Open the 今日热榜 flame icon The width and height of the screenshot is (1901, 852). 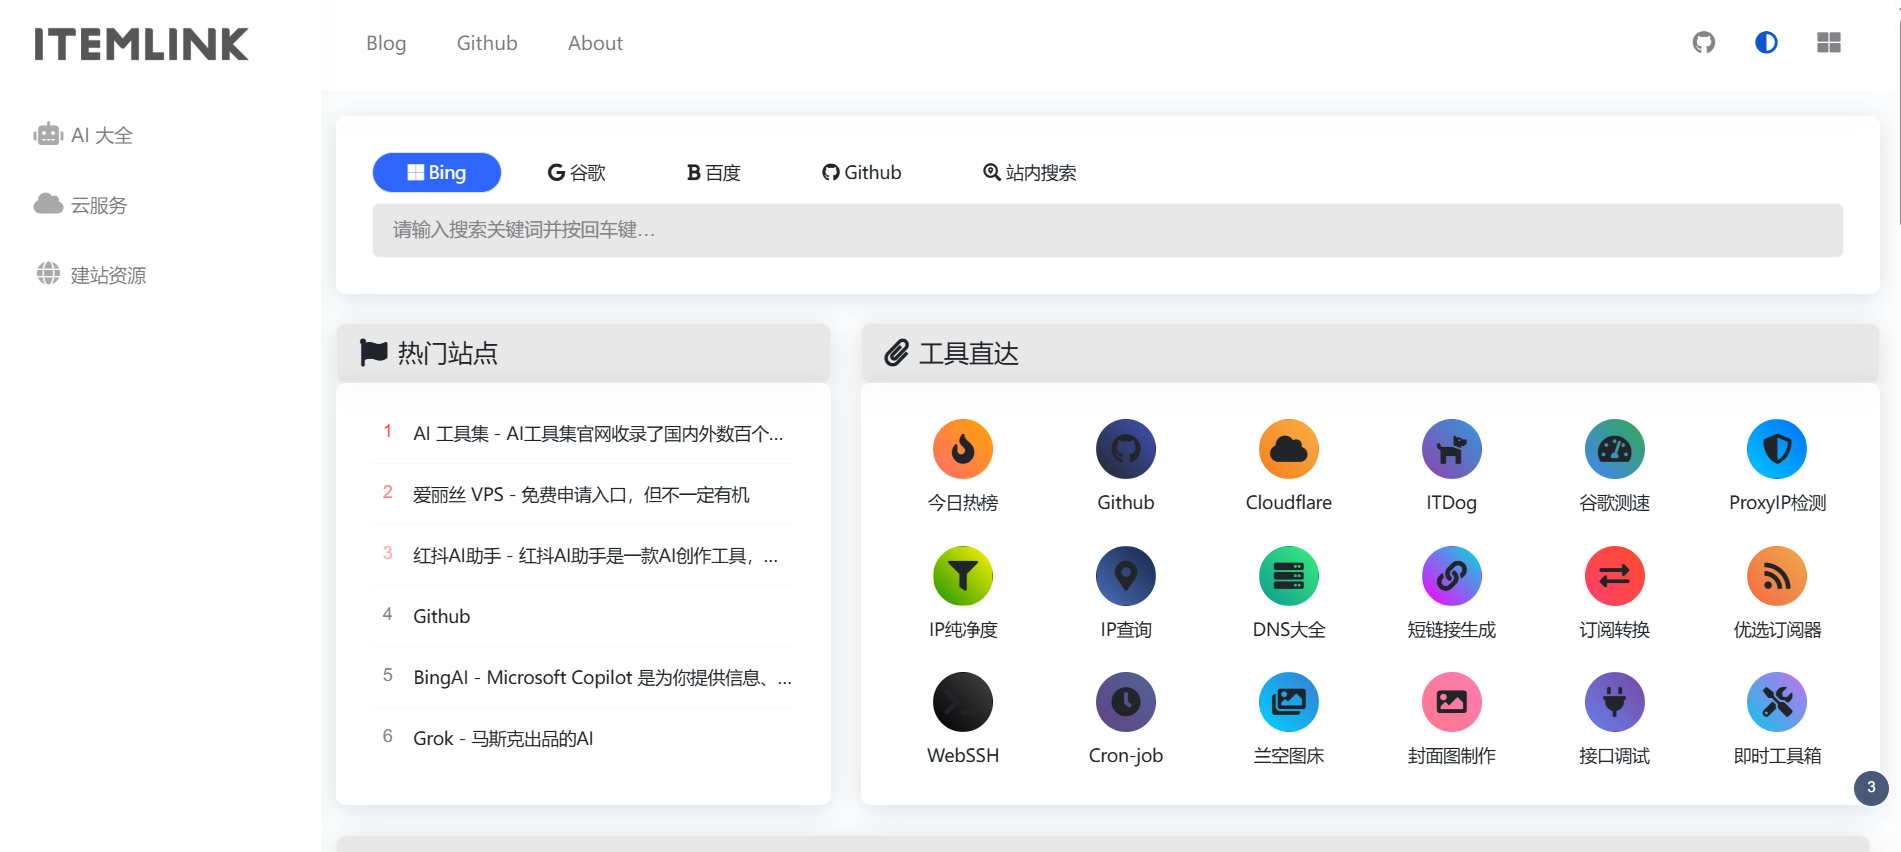tap(962, 449)
